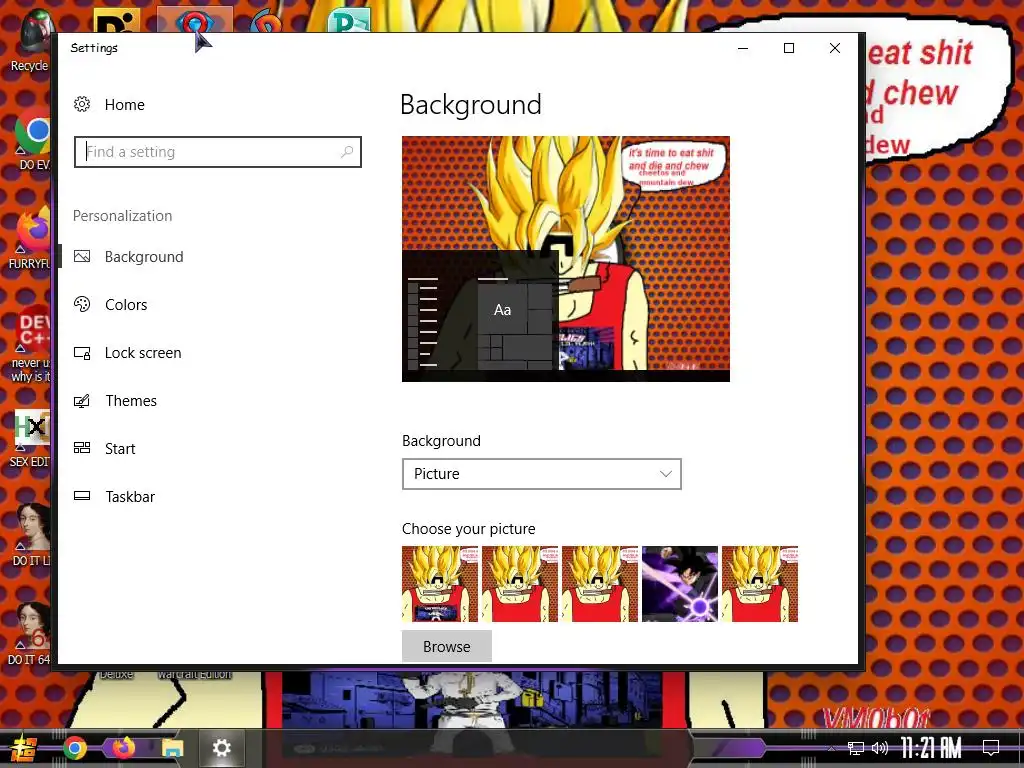
Task: Maximize the Settings window
Action: click(x=789, y=48)
